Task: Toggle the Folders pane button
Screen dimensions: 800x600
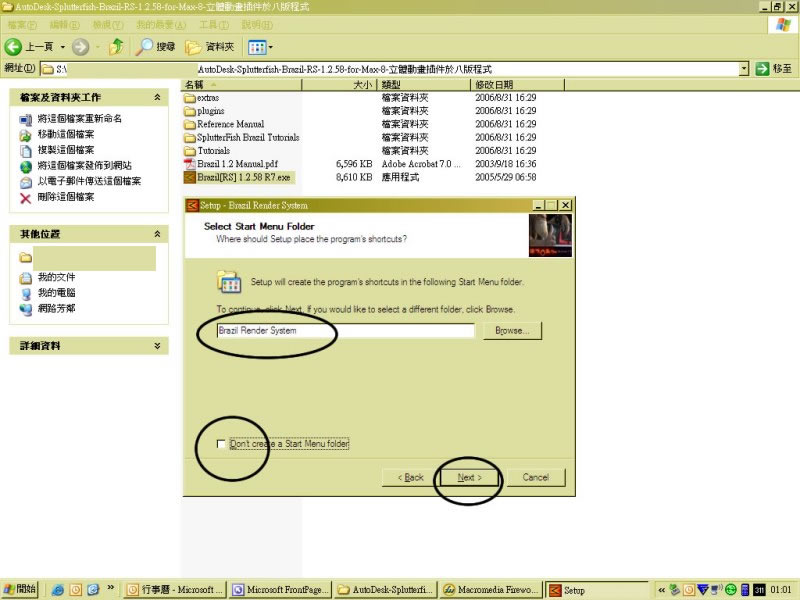Action: 210,47
